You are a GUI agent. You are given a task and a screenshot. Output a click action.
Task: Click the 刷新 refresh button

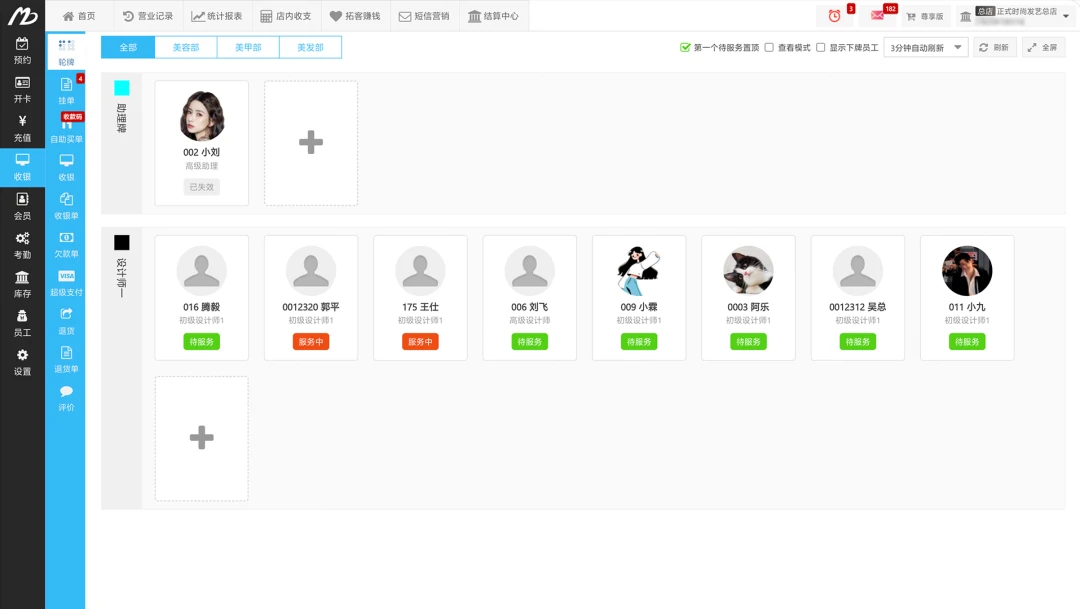click(995, 48)
